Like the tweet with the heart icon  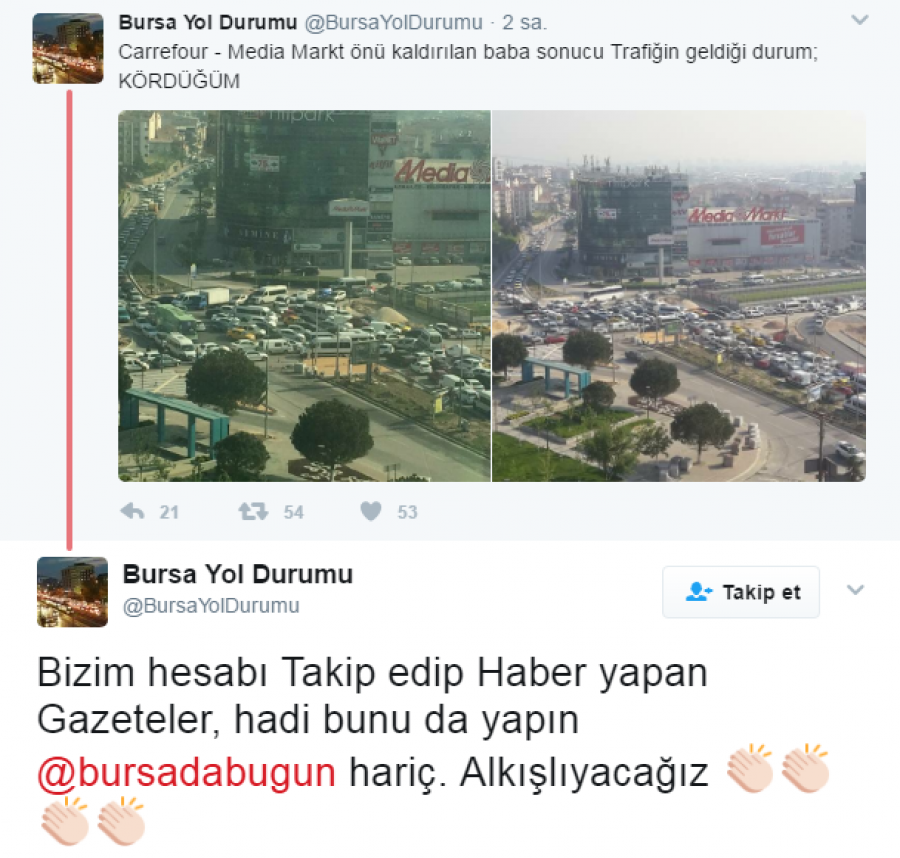[371, 511]
